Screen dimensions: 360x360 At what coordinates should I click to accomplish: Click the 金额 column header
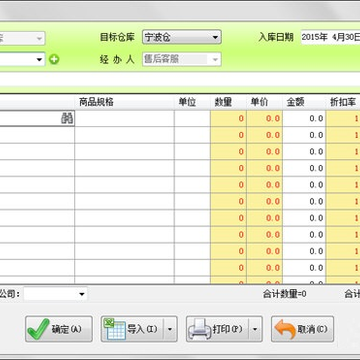(304, 102)
